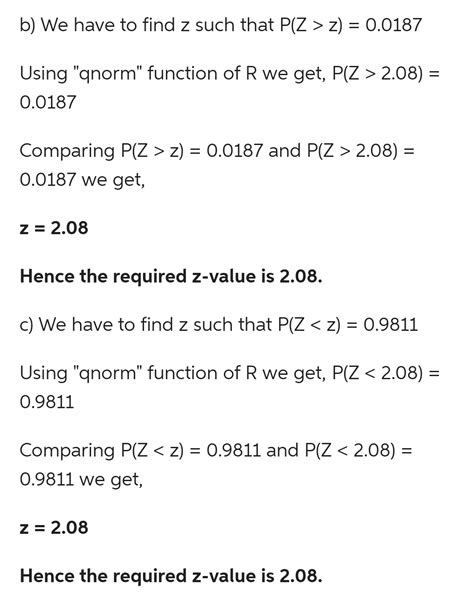Click the first "Hence the required z-value" sentence
This screenshot has height=598, width=474.
171,276
